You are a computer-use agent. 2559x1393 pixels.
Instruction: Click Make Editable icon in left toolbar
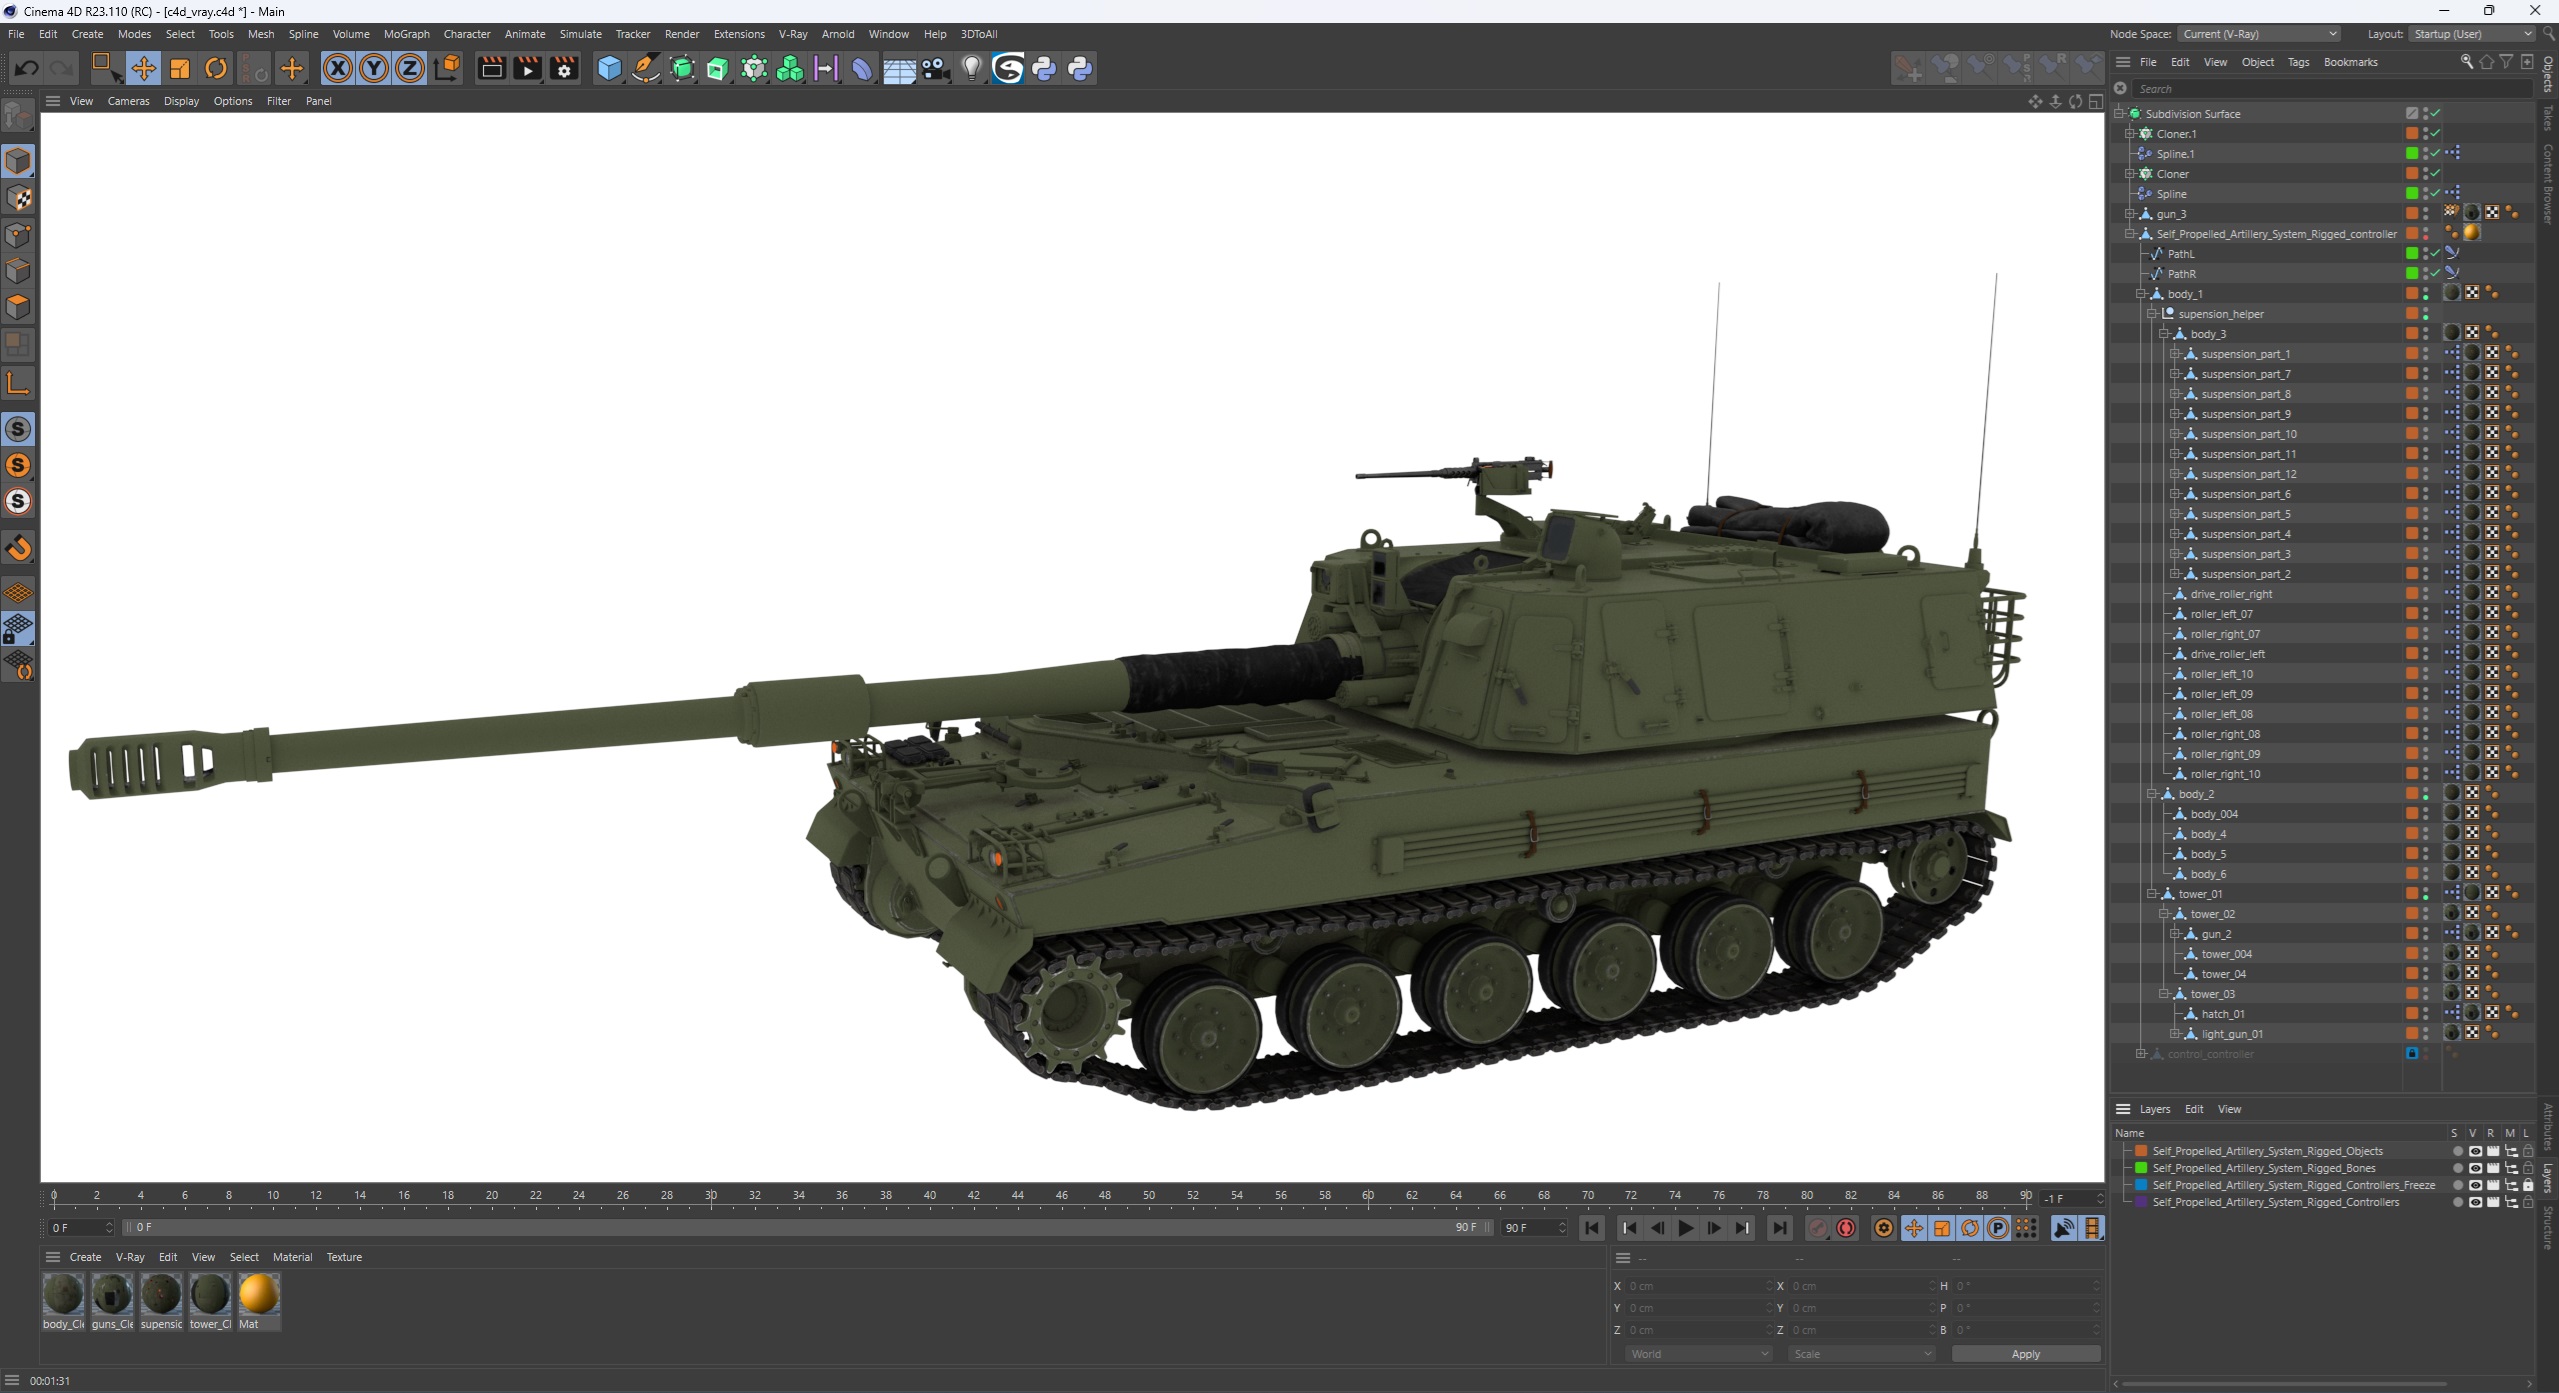(18, 117)
